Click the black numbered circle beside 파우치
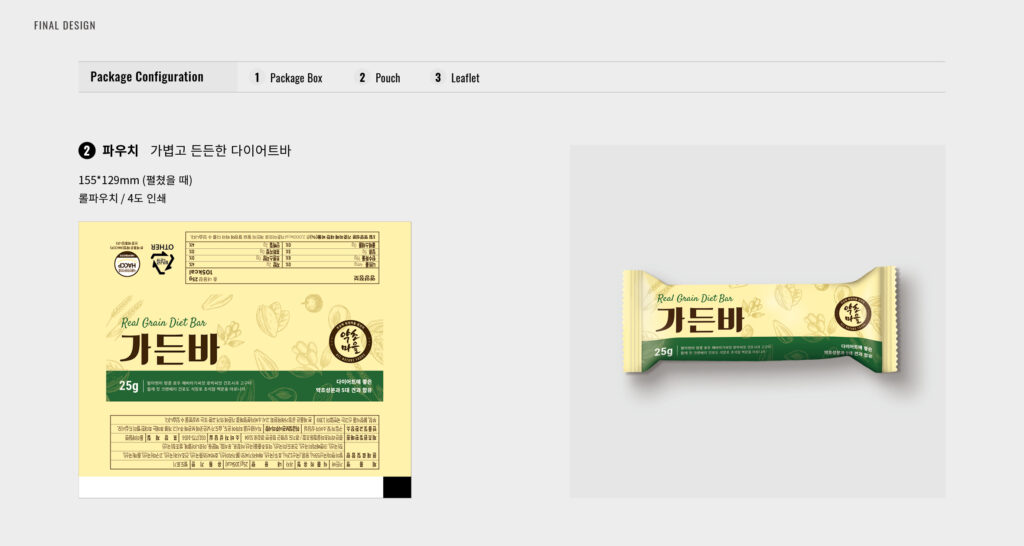This screenshot has width=1024, height=546. [x=87, y=151]
